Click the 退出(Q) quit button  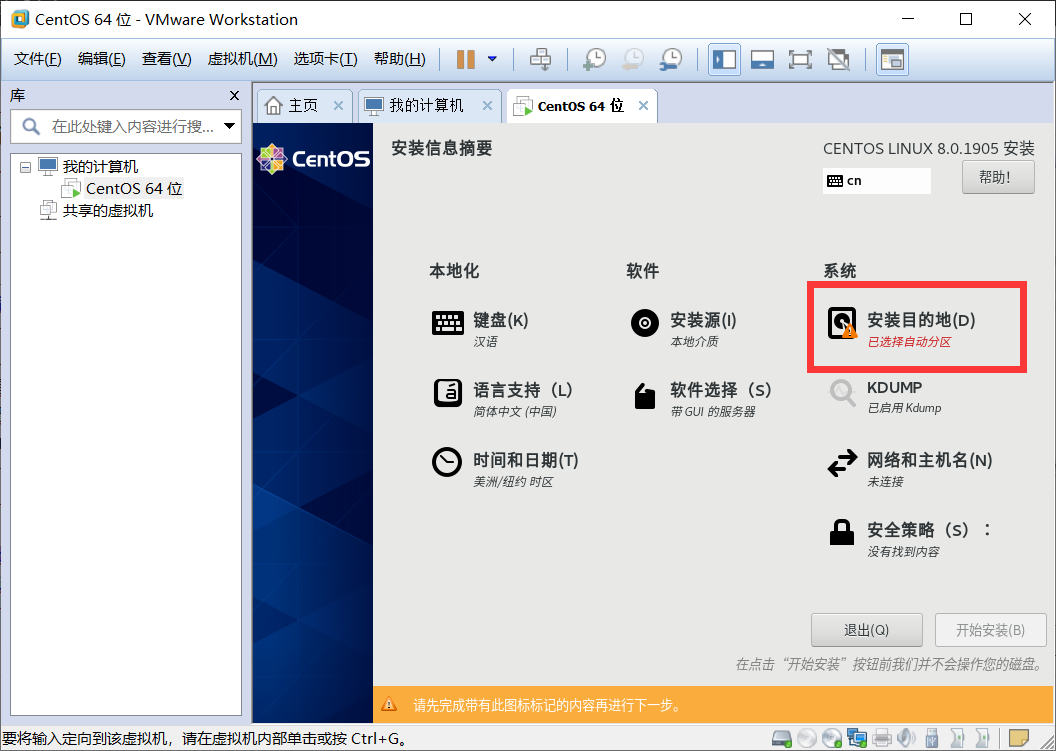click(x=866, y=630)
